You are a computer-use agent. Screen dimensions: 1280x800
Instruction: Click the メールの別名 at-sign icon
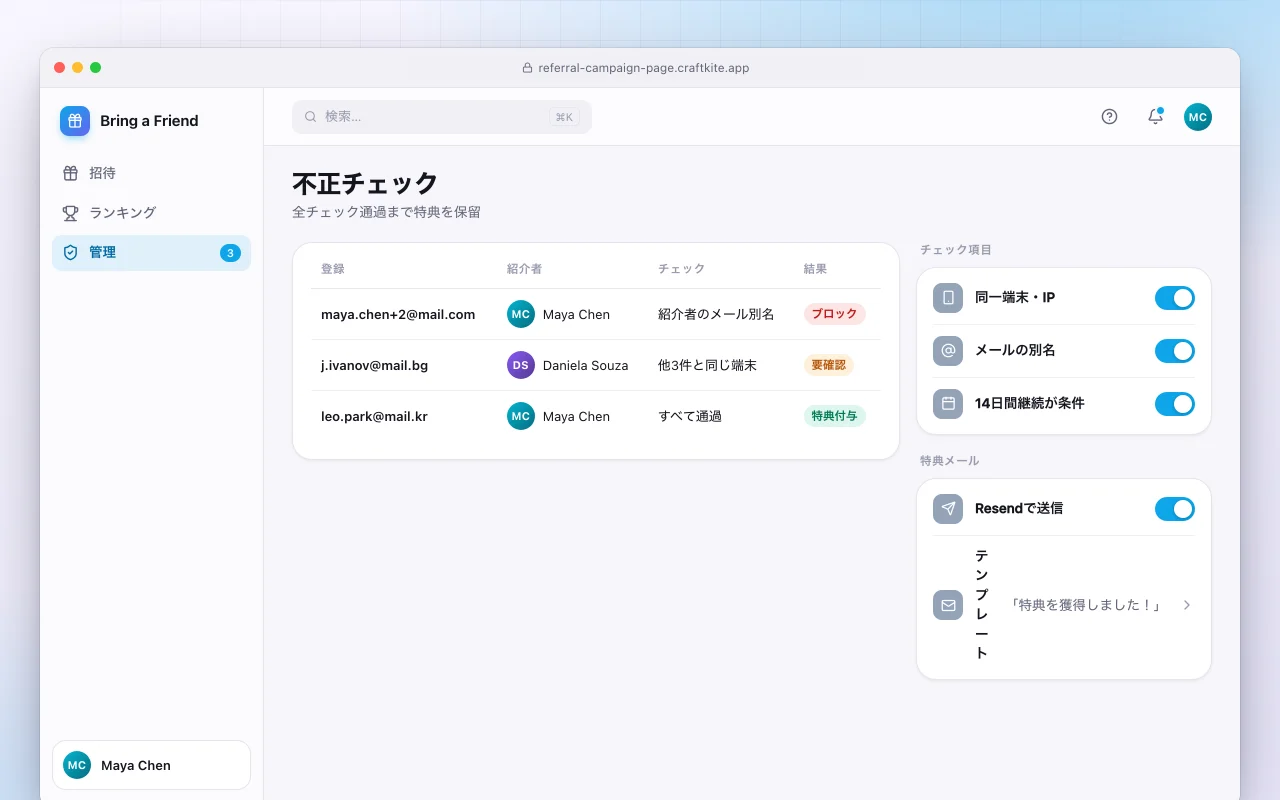948,351
